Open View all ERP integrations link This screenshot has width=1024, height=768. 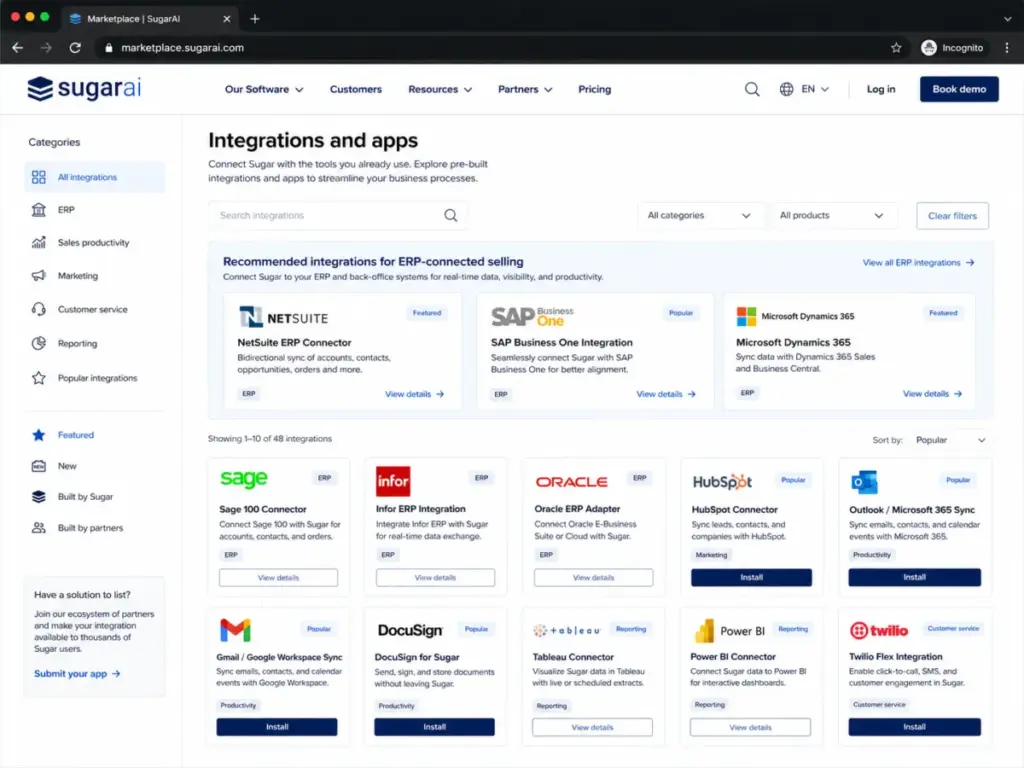point(918,263)
